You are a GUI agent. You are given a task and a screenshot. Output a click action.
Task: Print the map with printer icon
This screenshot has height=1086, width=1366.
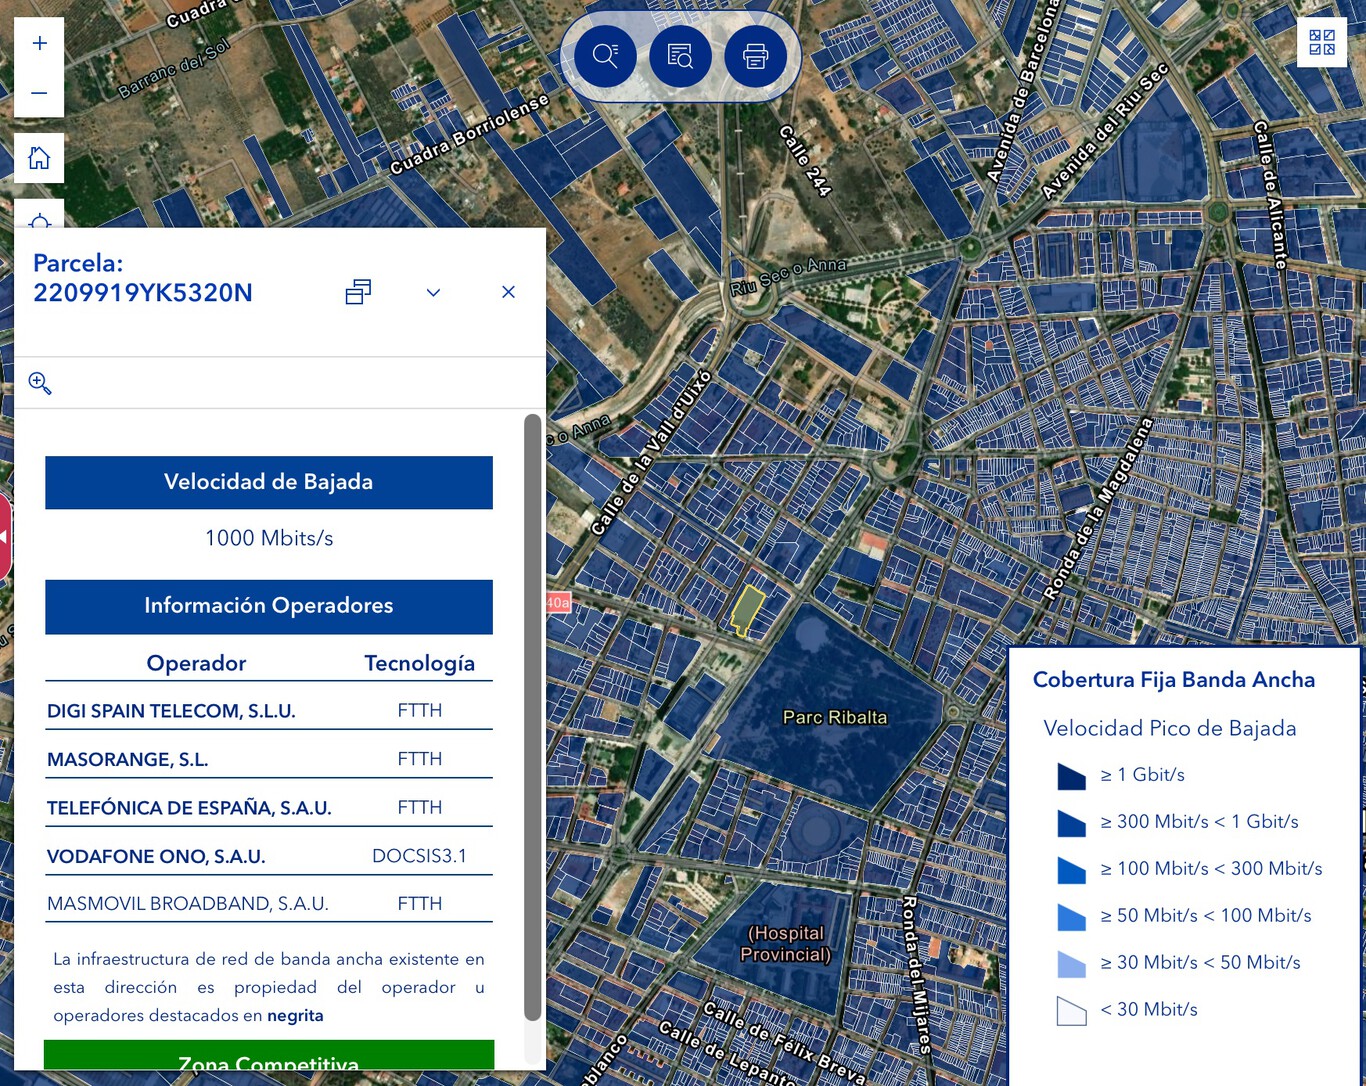tap(755, 55)
